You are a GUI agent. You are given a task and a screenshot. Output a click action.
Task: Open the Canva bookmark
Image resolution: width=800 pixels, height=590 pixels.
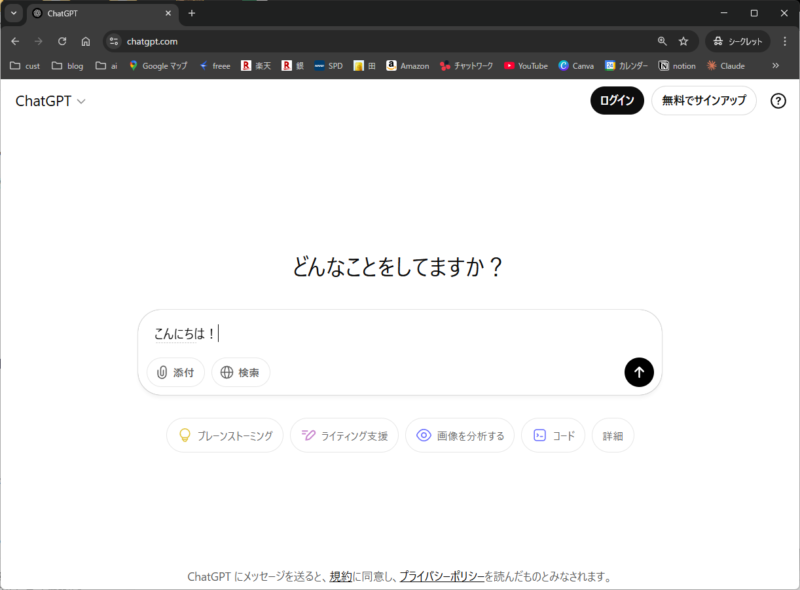point(576,66)
